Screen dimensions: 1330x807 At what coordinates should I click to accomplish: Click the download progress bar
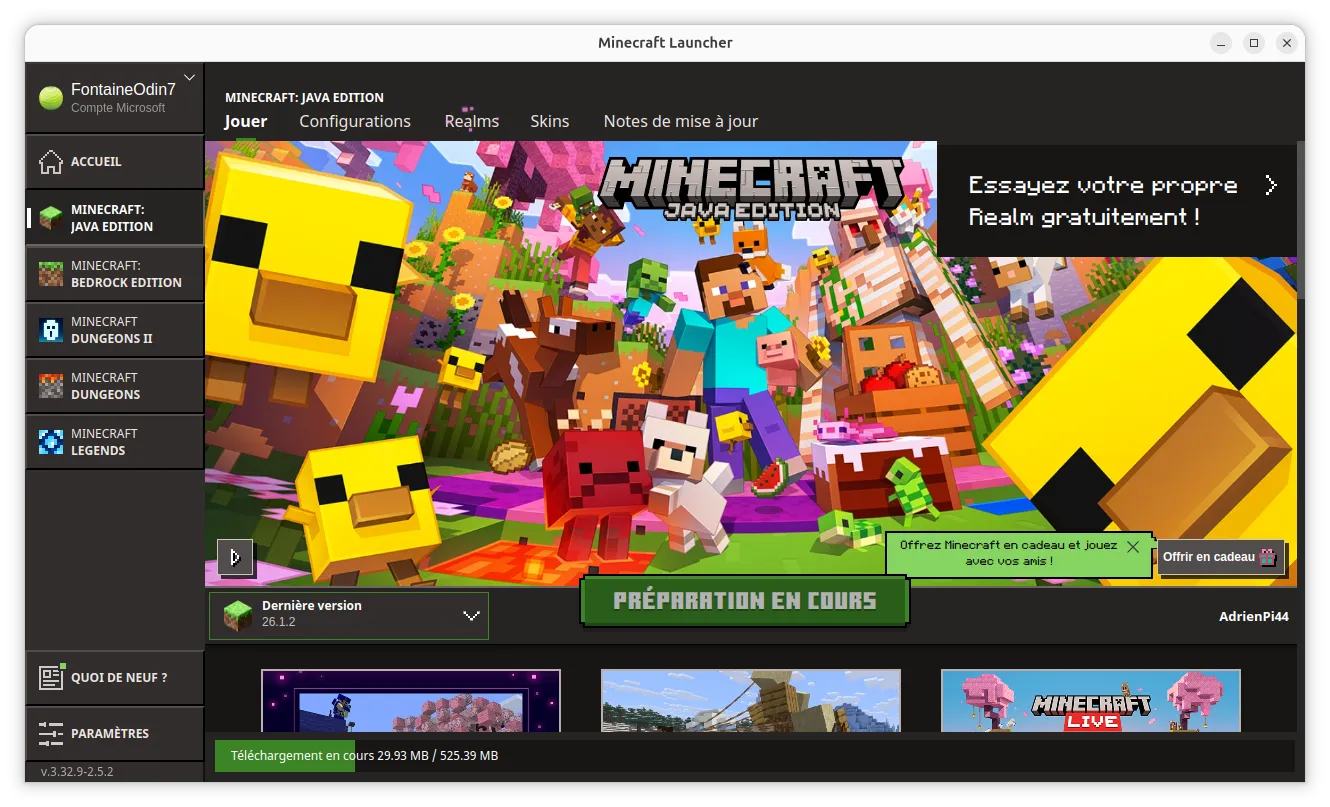[755, 755]
